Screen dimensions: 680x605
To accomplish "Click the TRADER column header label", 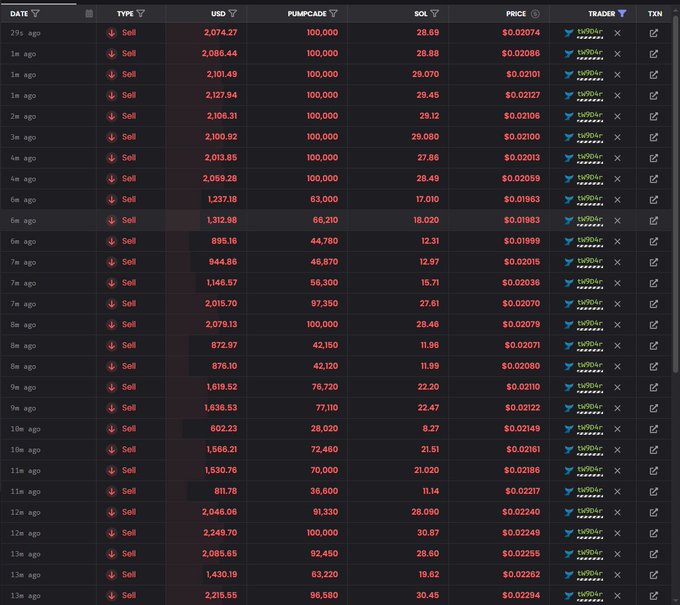I will [x=602, y=14].
